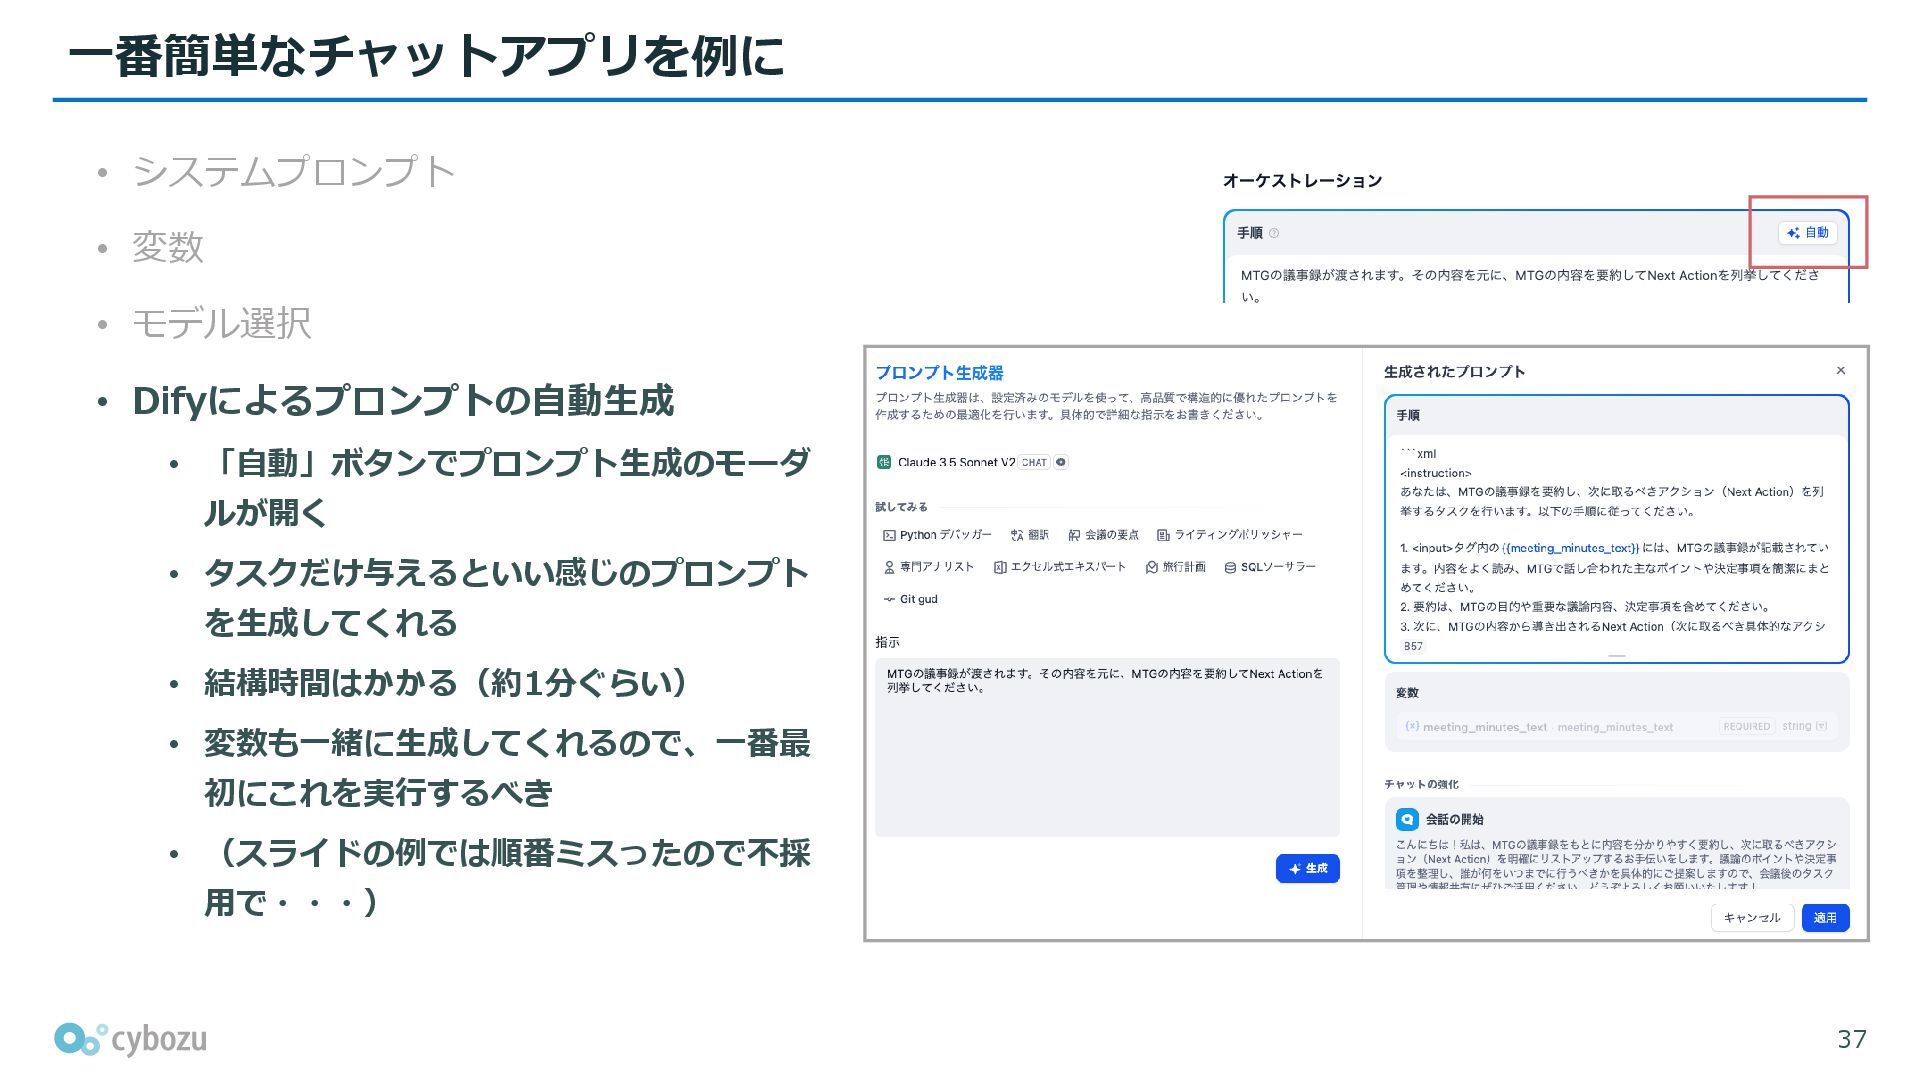Screen dimensions: 1920x1080
Task: Click the Difyによるプロンプトの自動生成 bullet
Action: click(403, 400)
